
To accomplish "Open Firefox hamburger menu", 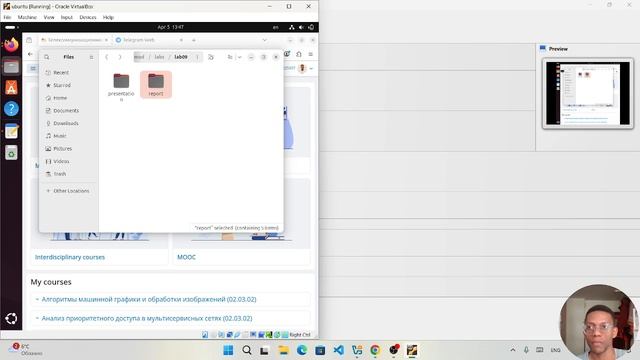I will [x=311, y=54].
